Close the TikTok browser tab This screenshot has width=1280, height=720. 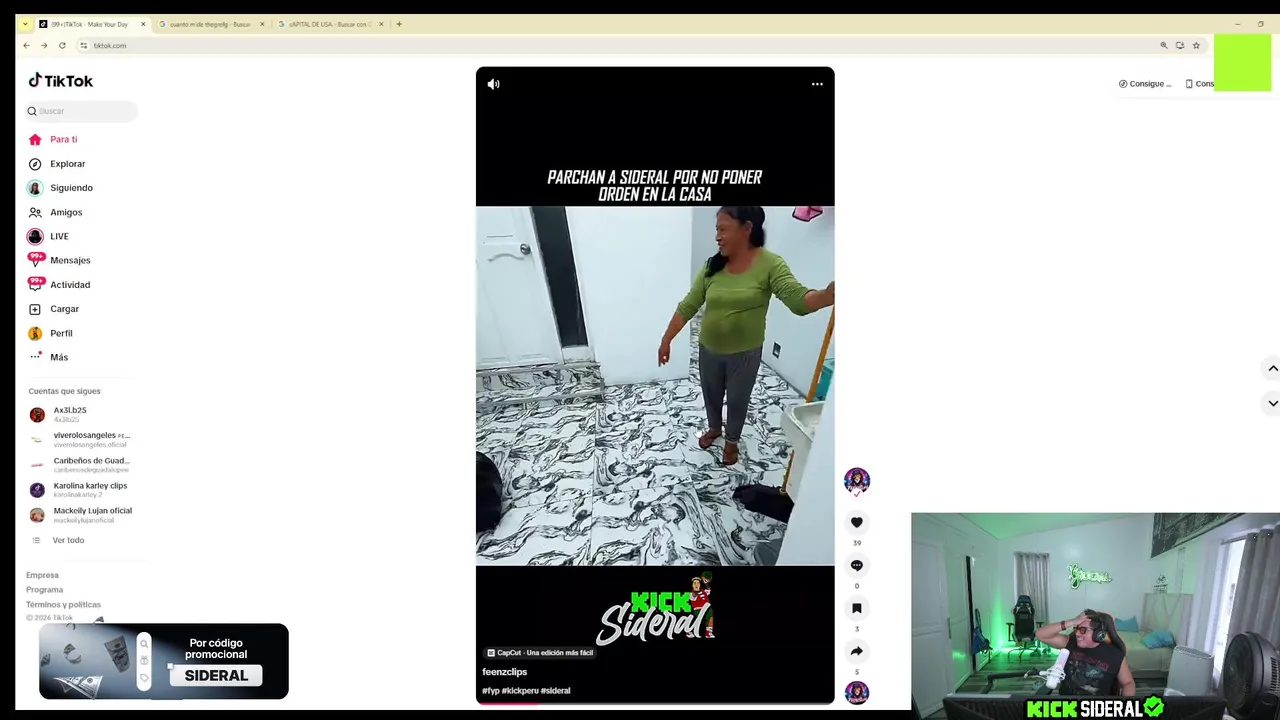tap(143, 24)
